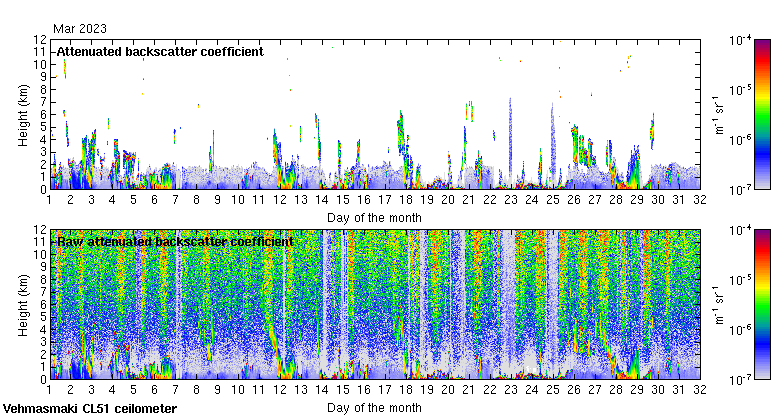Select the "Attenuated backscatter coefficient" title in upper plot
Image resolution: width=780 pixels, height=420 pixels.
coord(160,52)
